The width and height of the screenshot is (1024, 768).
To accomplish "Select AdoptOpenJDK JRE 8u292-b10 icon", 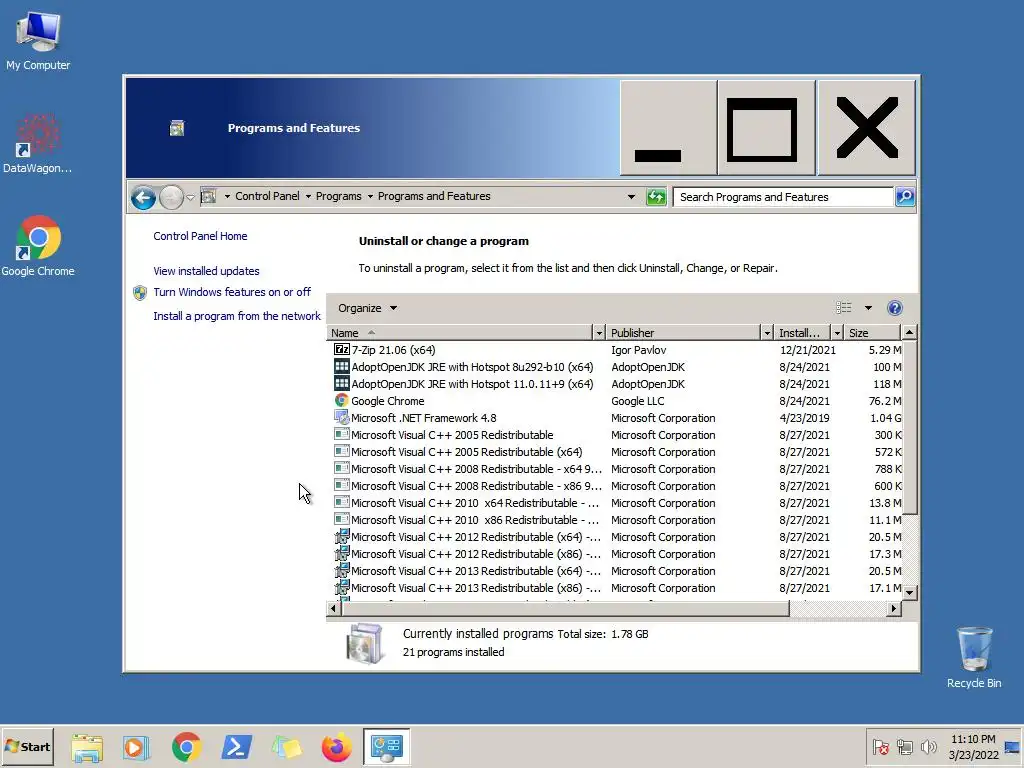I will click(342, 366).
